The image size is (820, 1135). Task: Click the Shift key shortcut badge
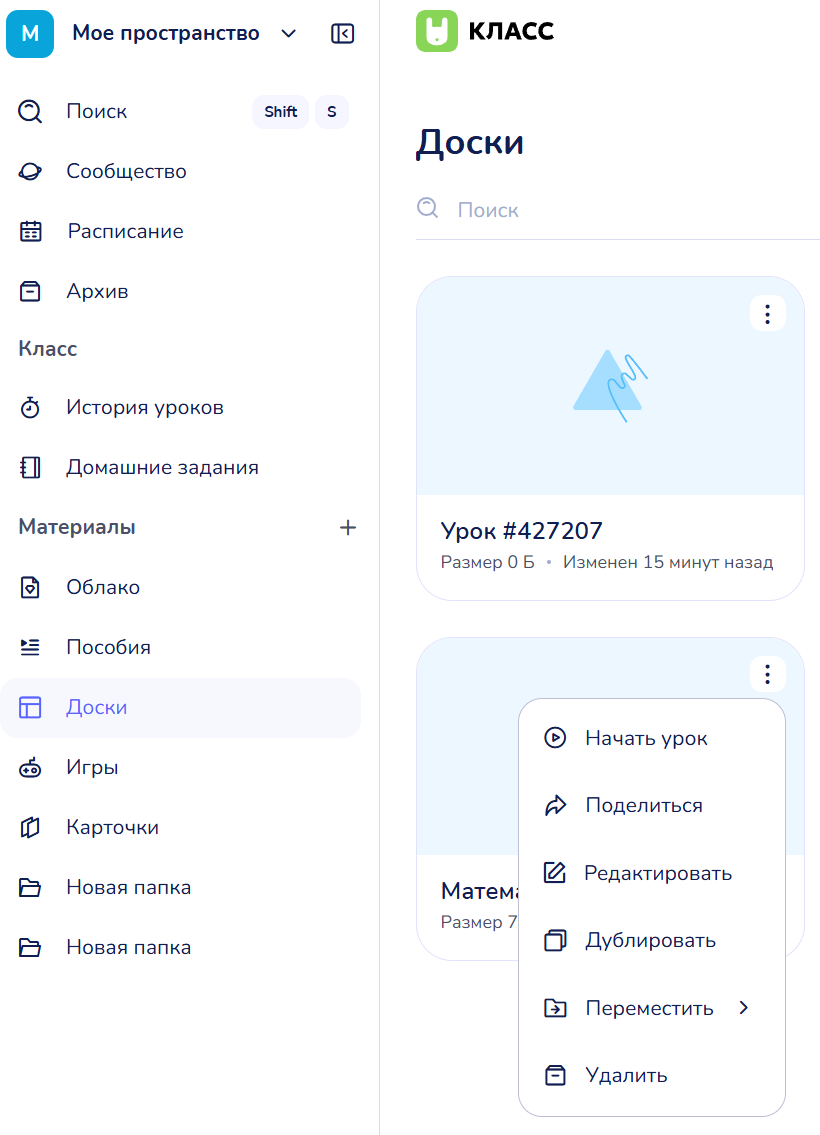281,112
